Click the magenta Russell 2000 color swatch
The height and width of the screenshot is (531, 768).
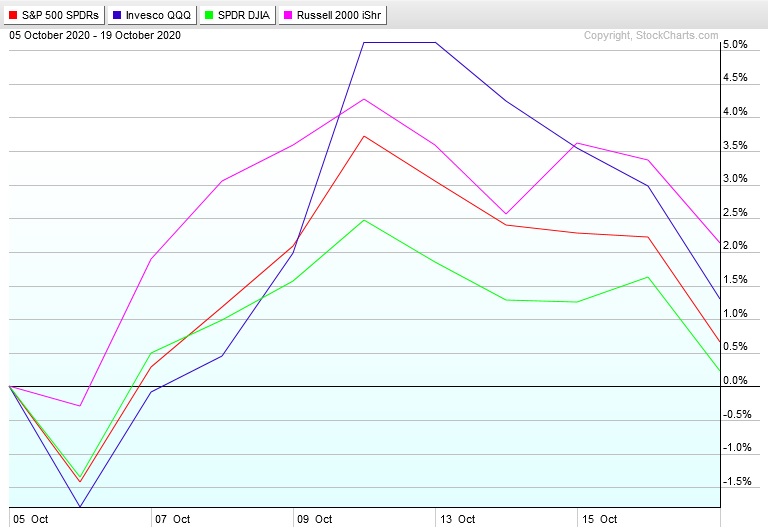[x=288, y=15]
